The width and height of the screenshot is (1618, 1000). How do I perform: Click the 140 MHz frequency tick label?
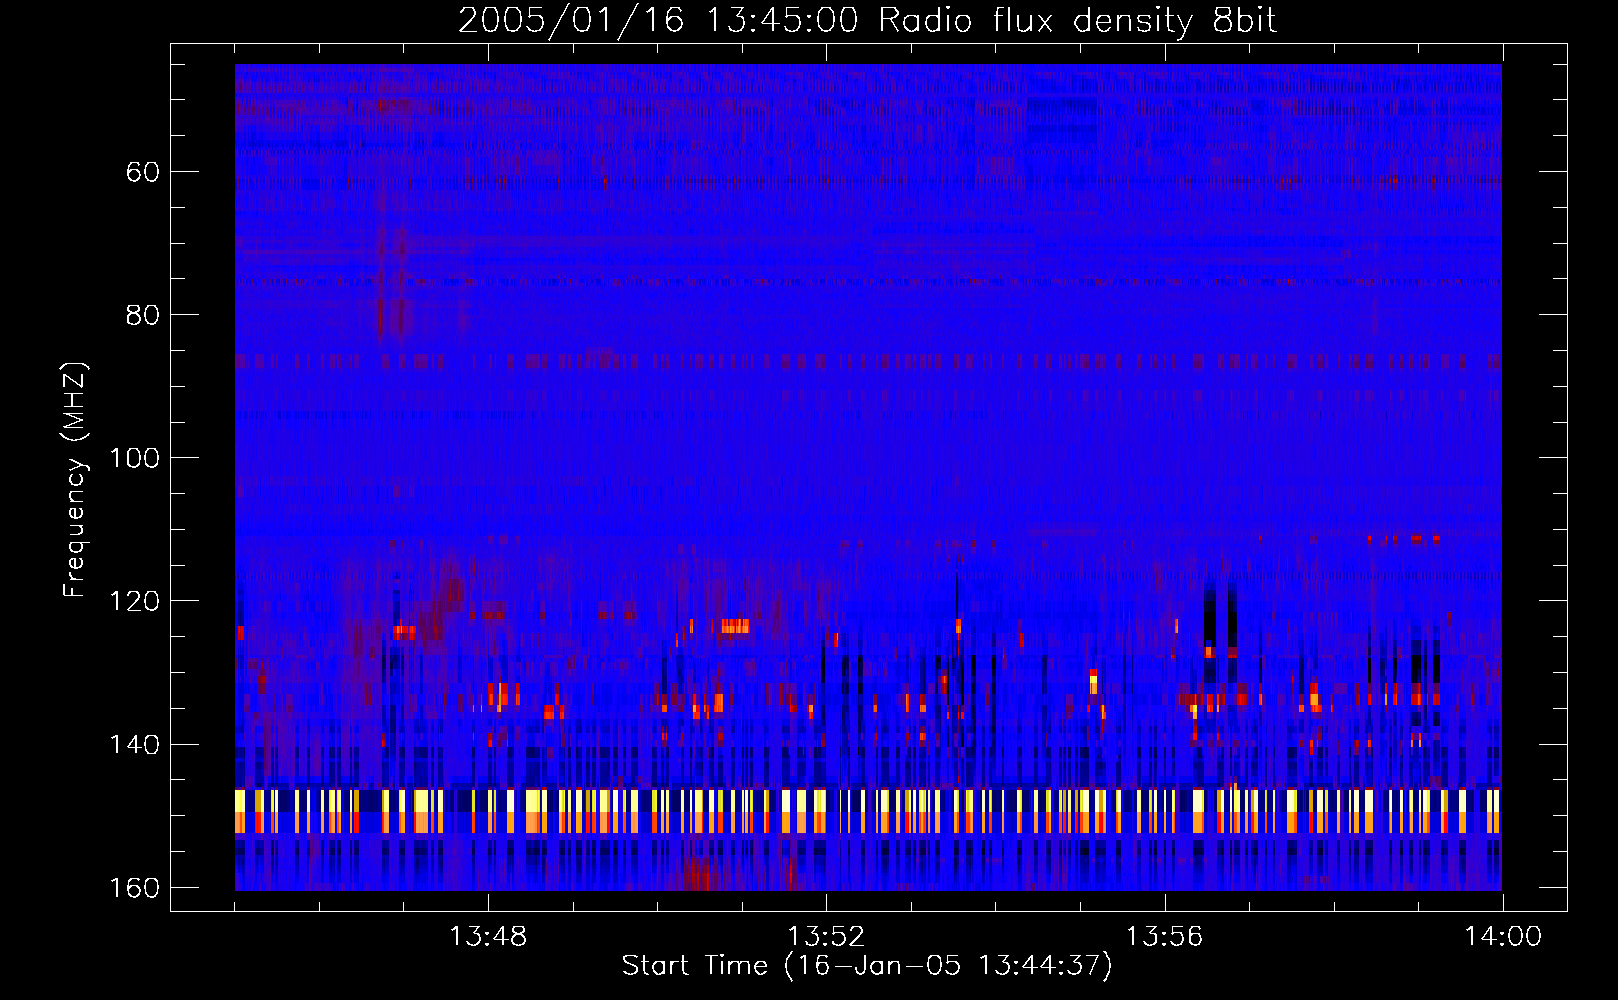[x=134, y=744]
